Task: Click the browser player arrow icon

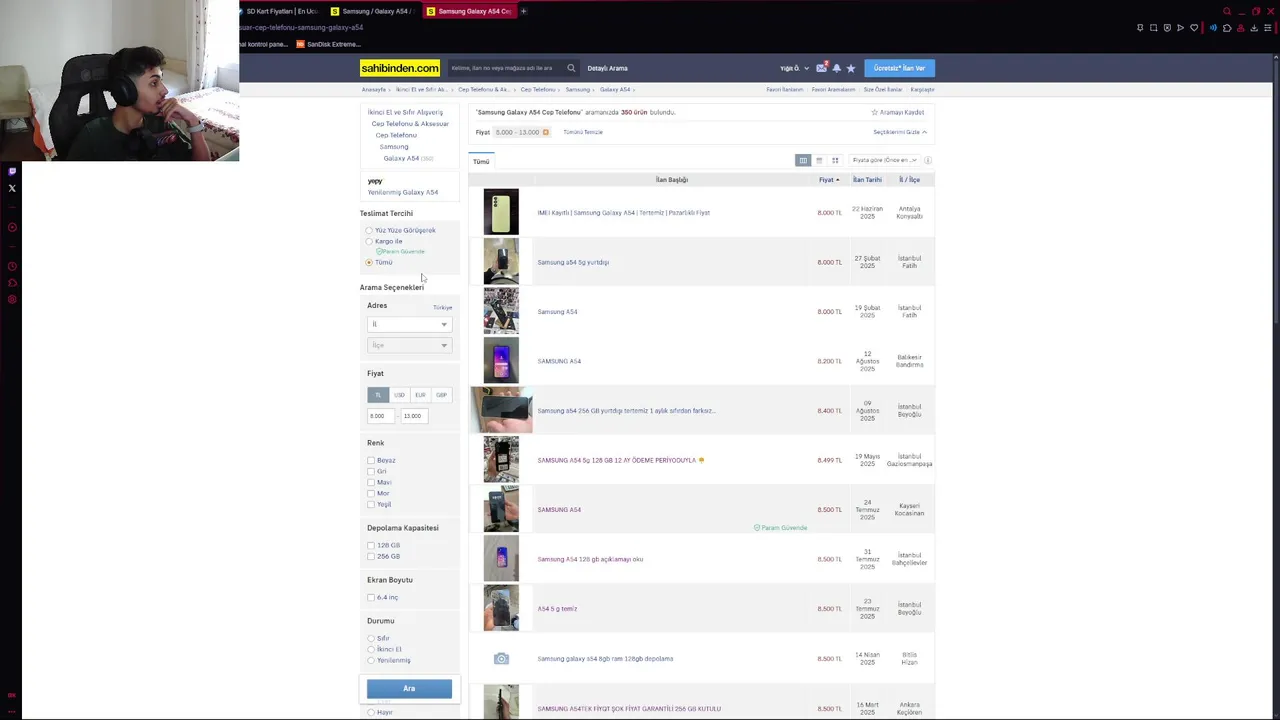Action: coord(1180,28)
